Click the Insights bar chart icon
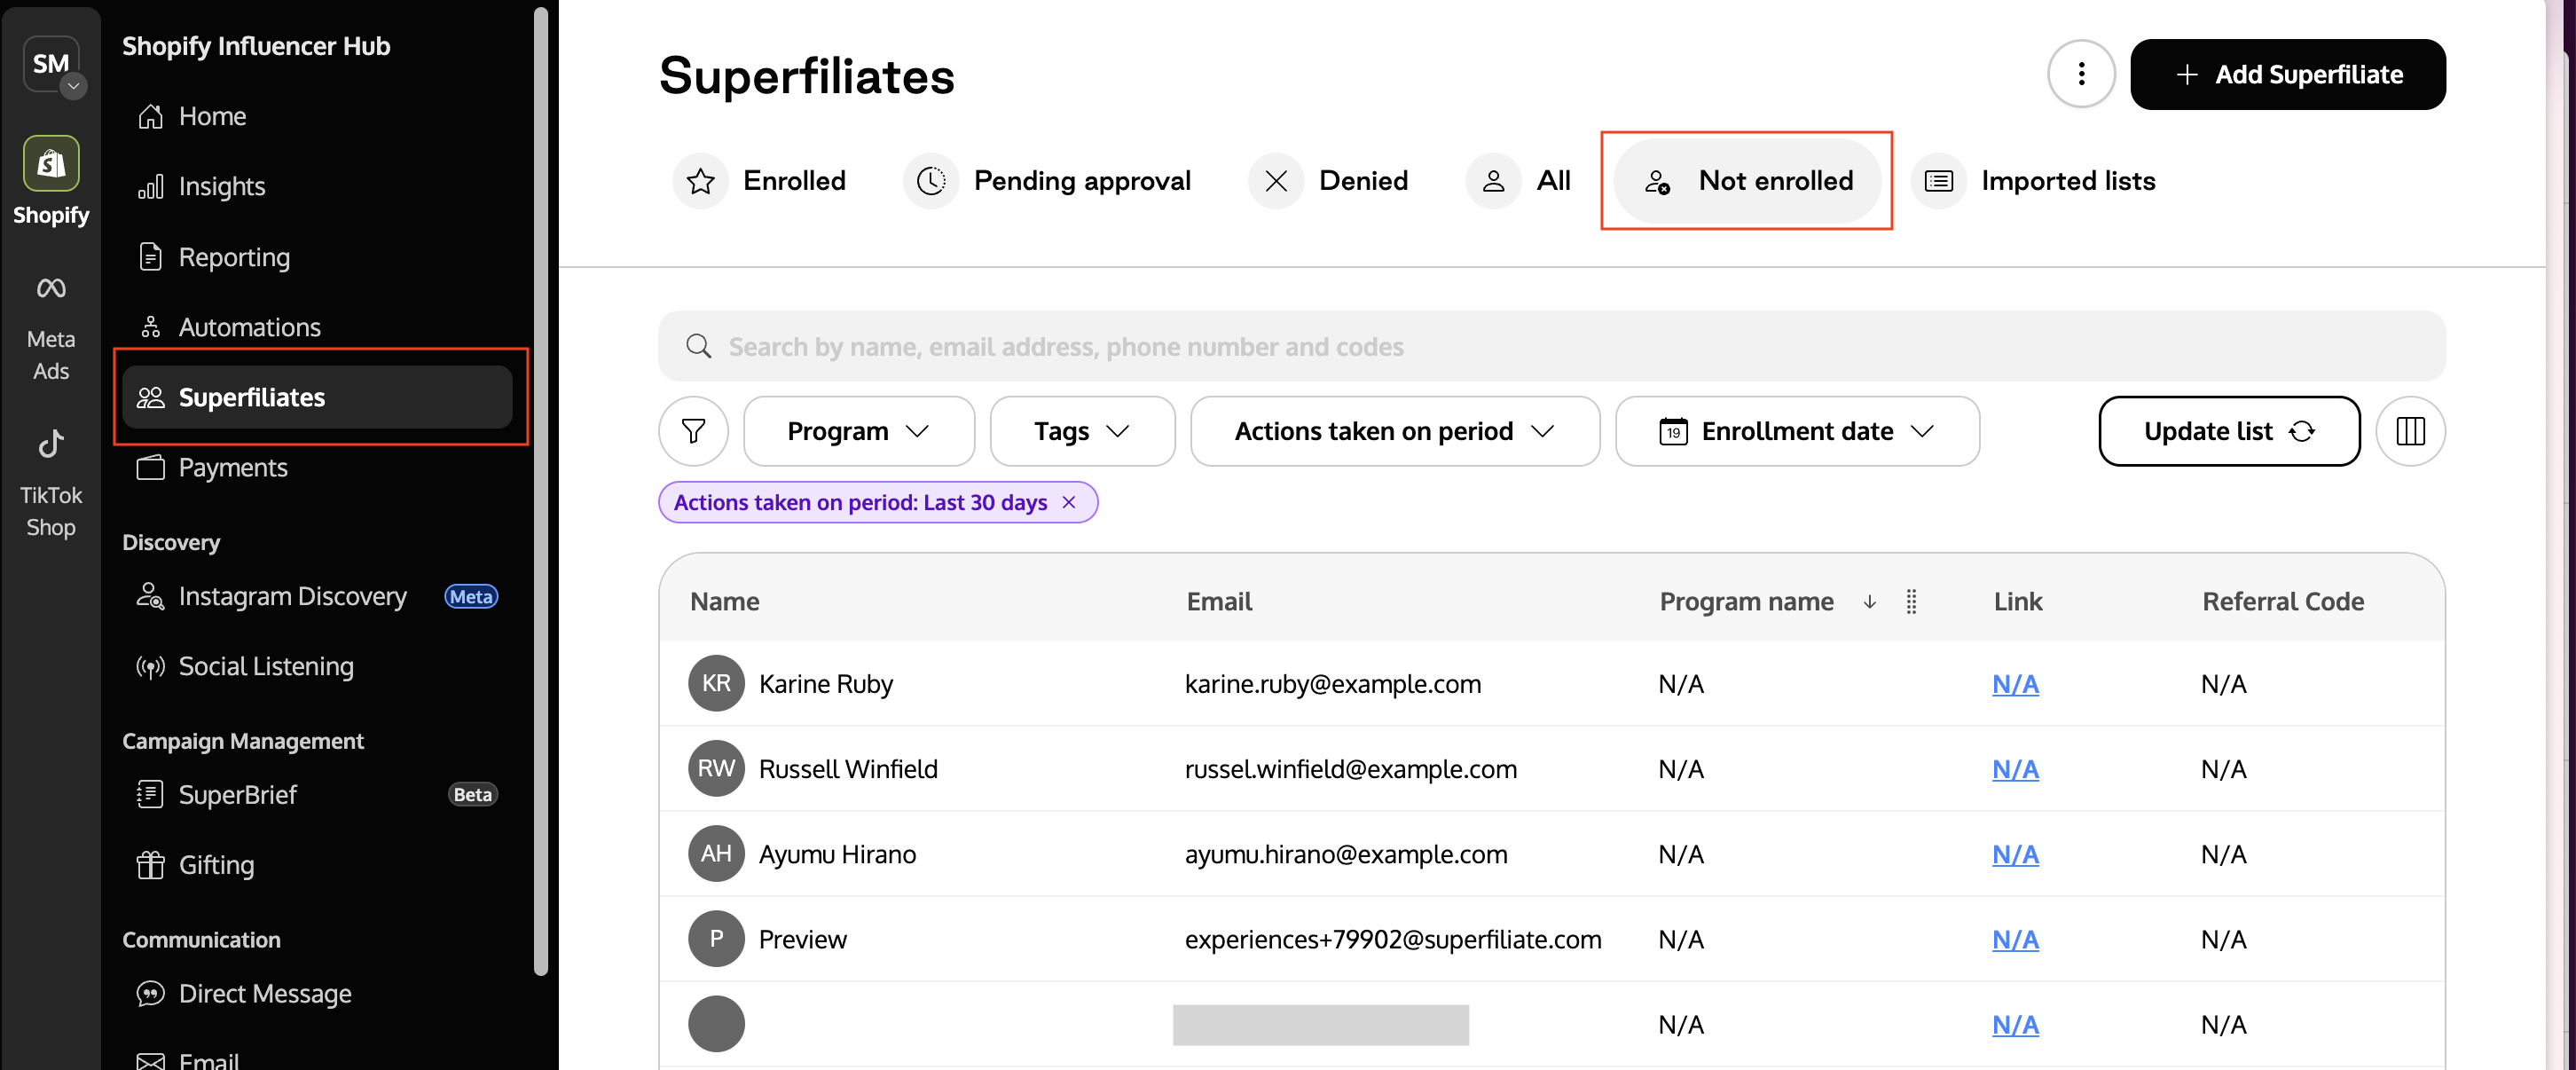Screen dimensions: 2576x1070 coord(150,186)
